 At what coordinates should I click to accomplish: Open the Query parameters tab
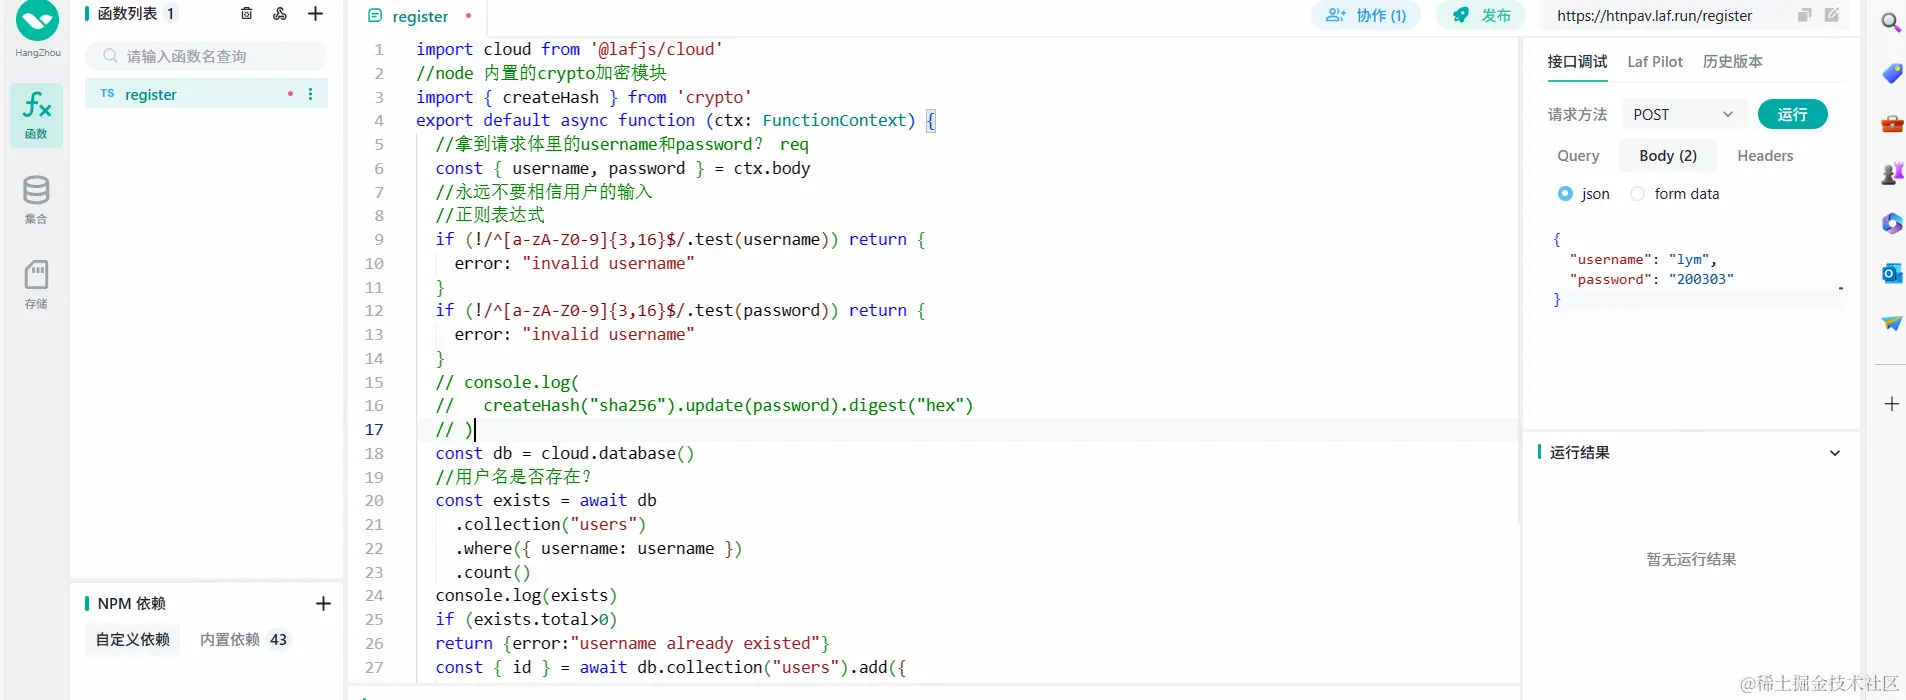coord(1578,156)
